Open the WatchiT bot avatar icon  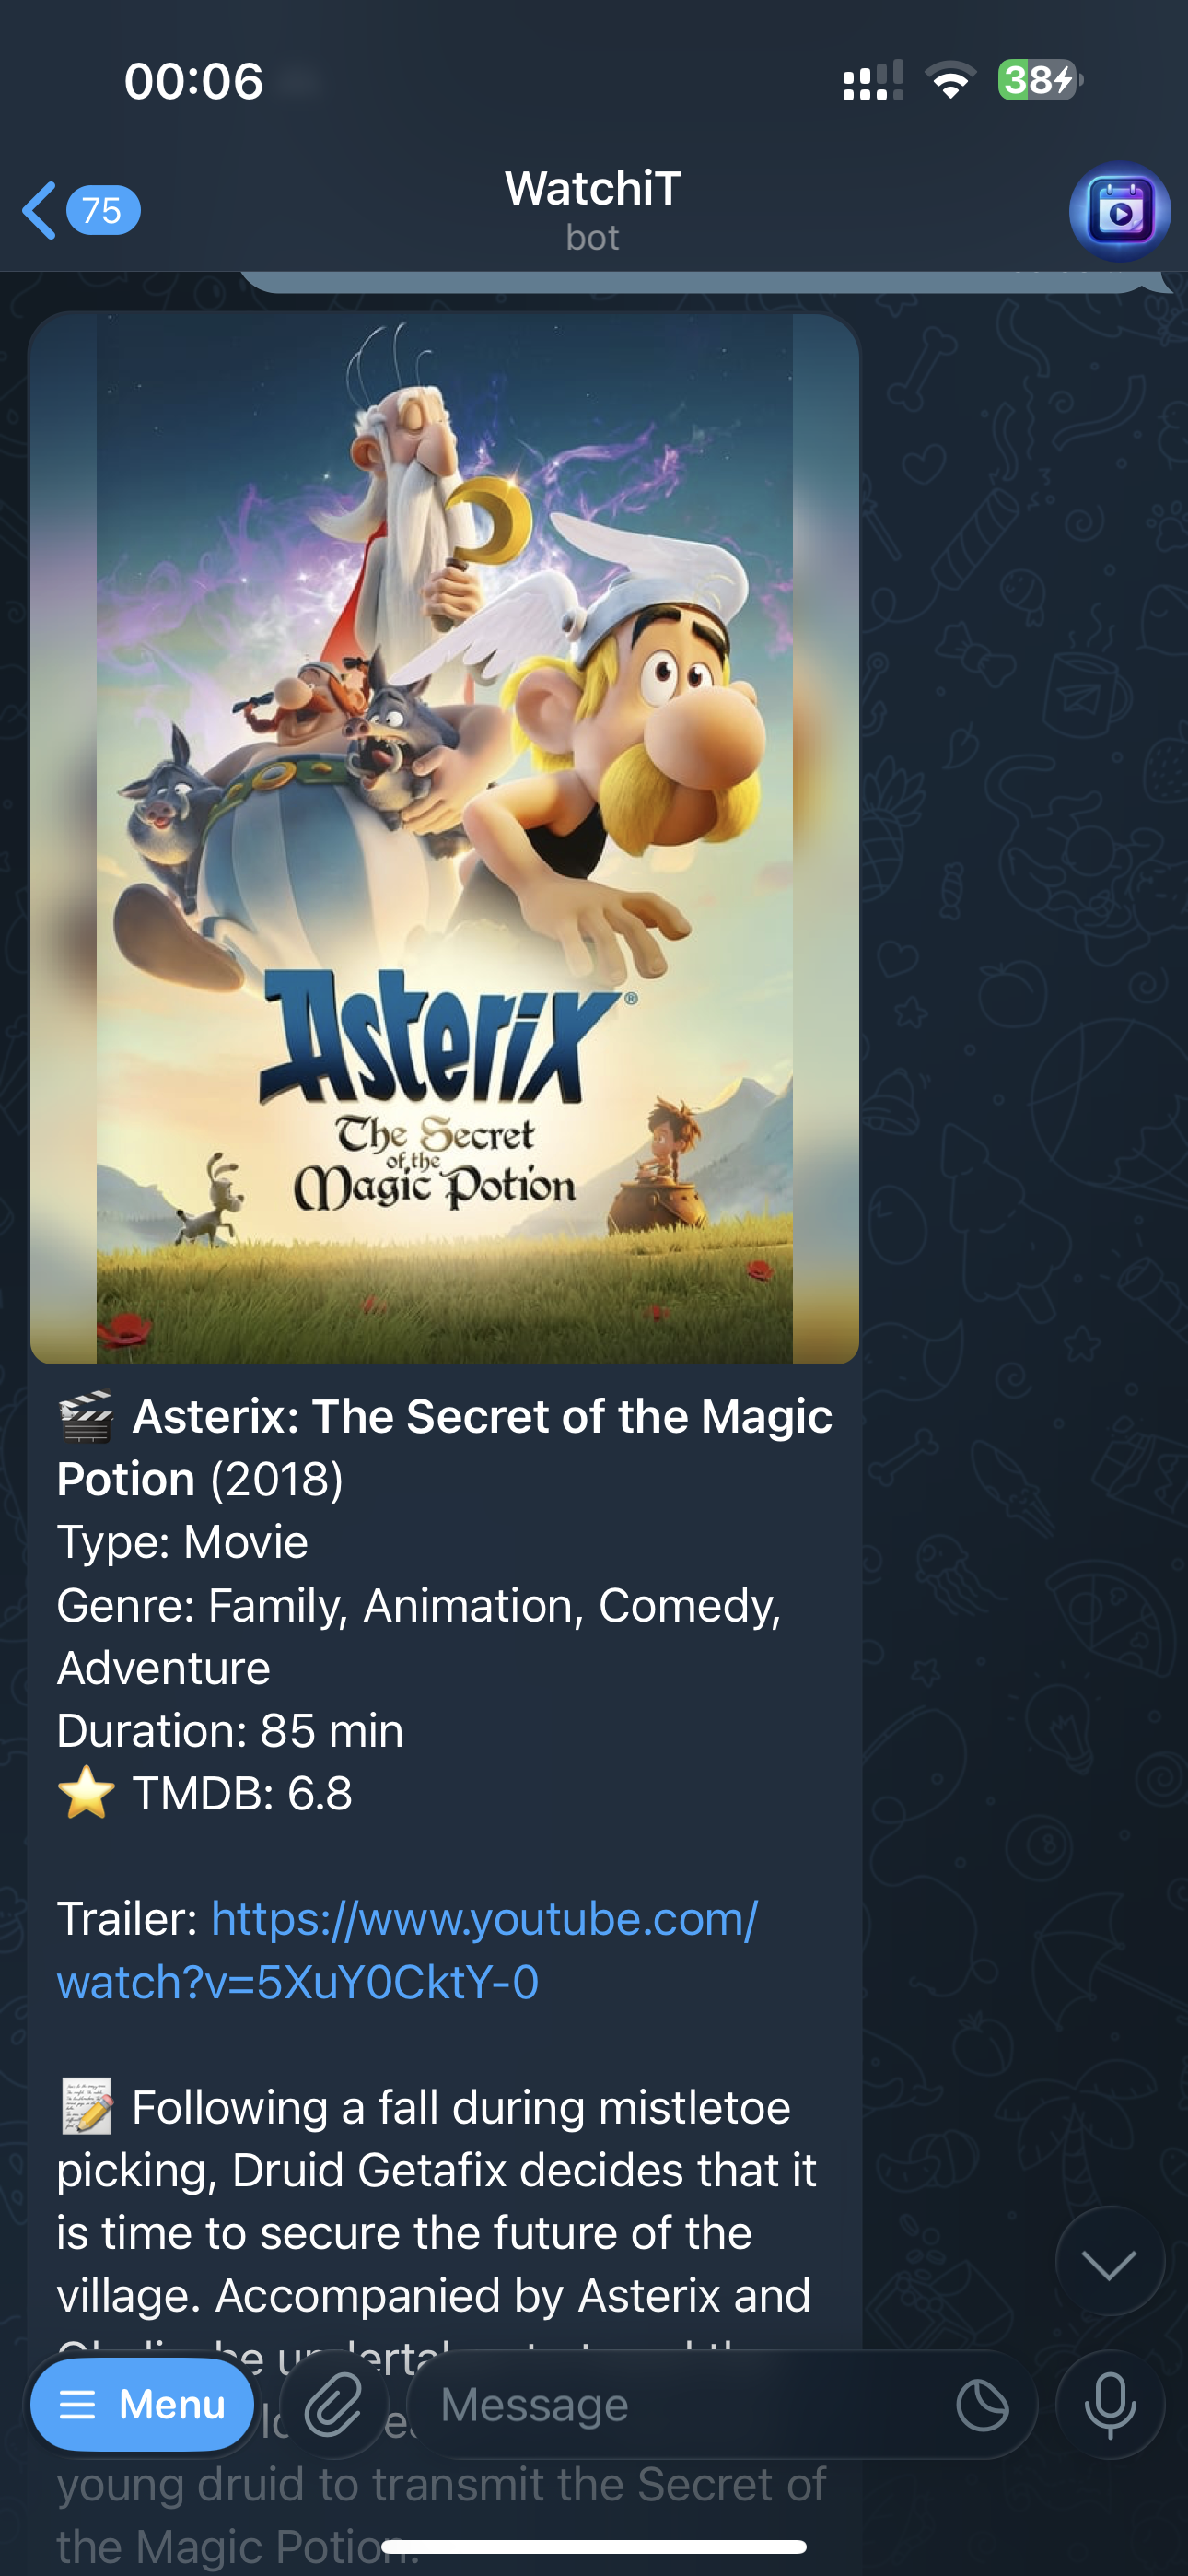[1119, 212]
